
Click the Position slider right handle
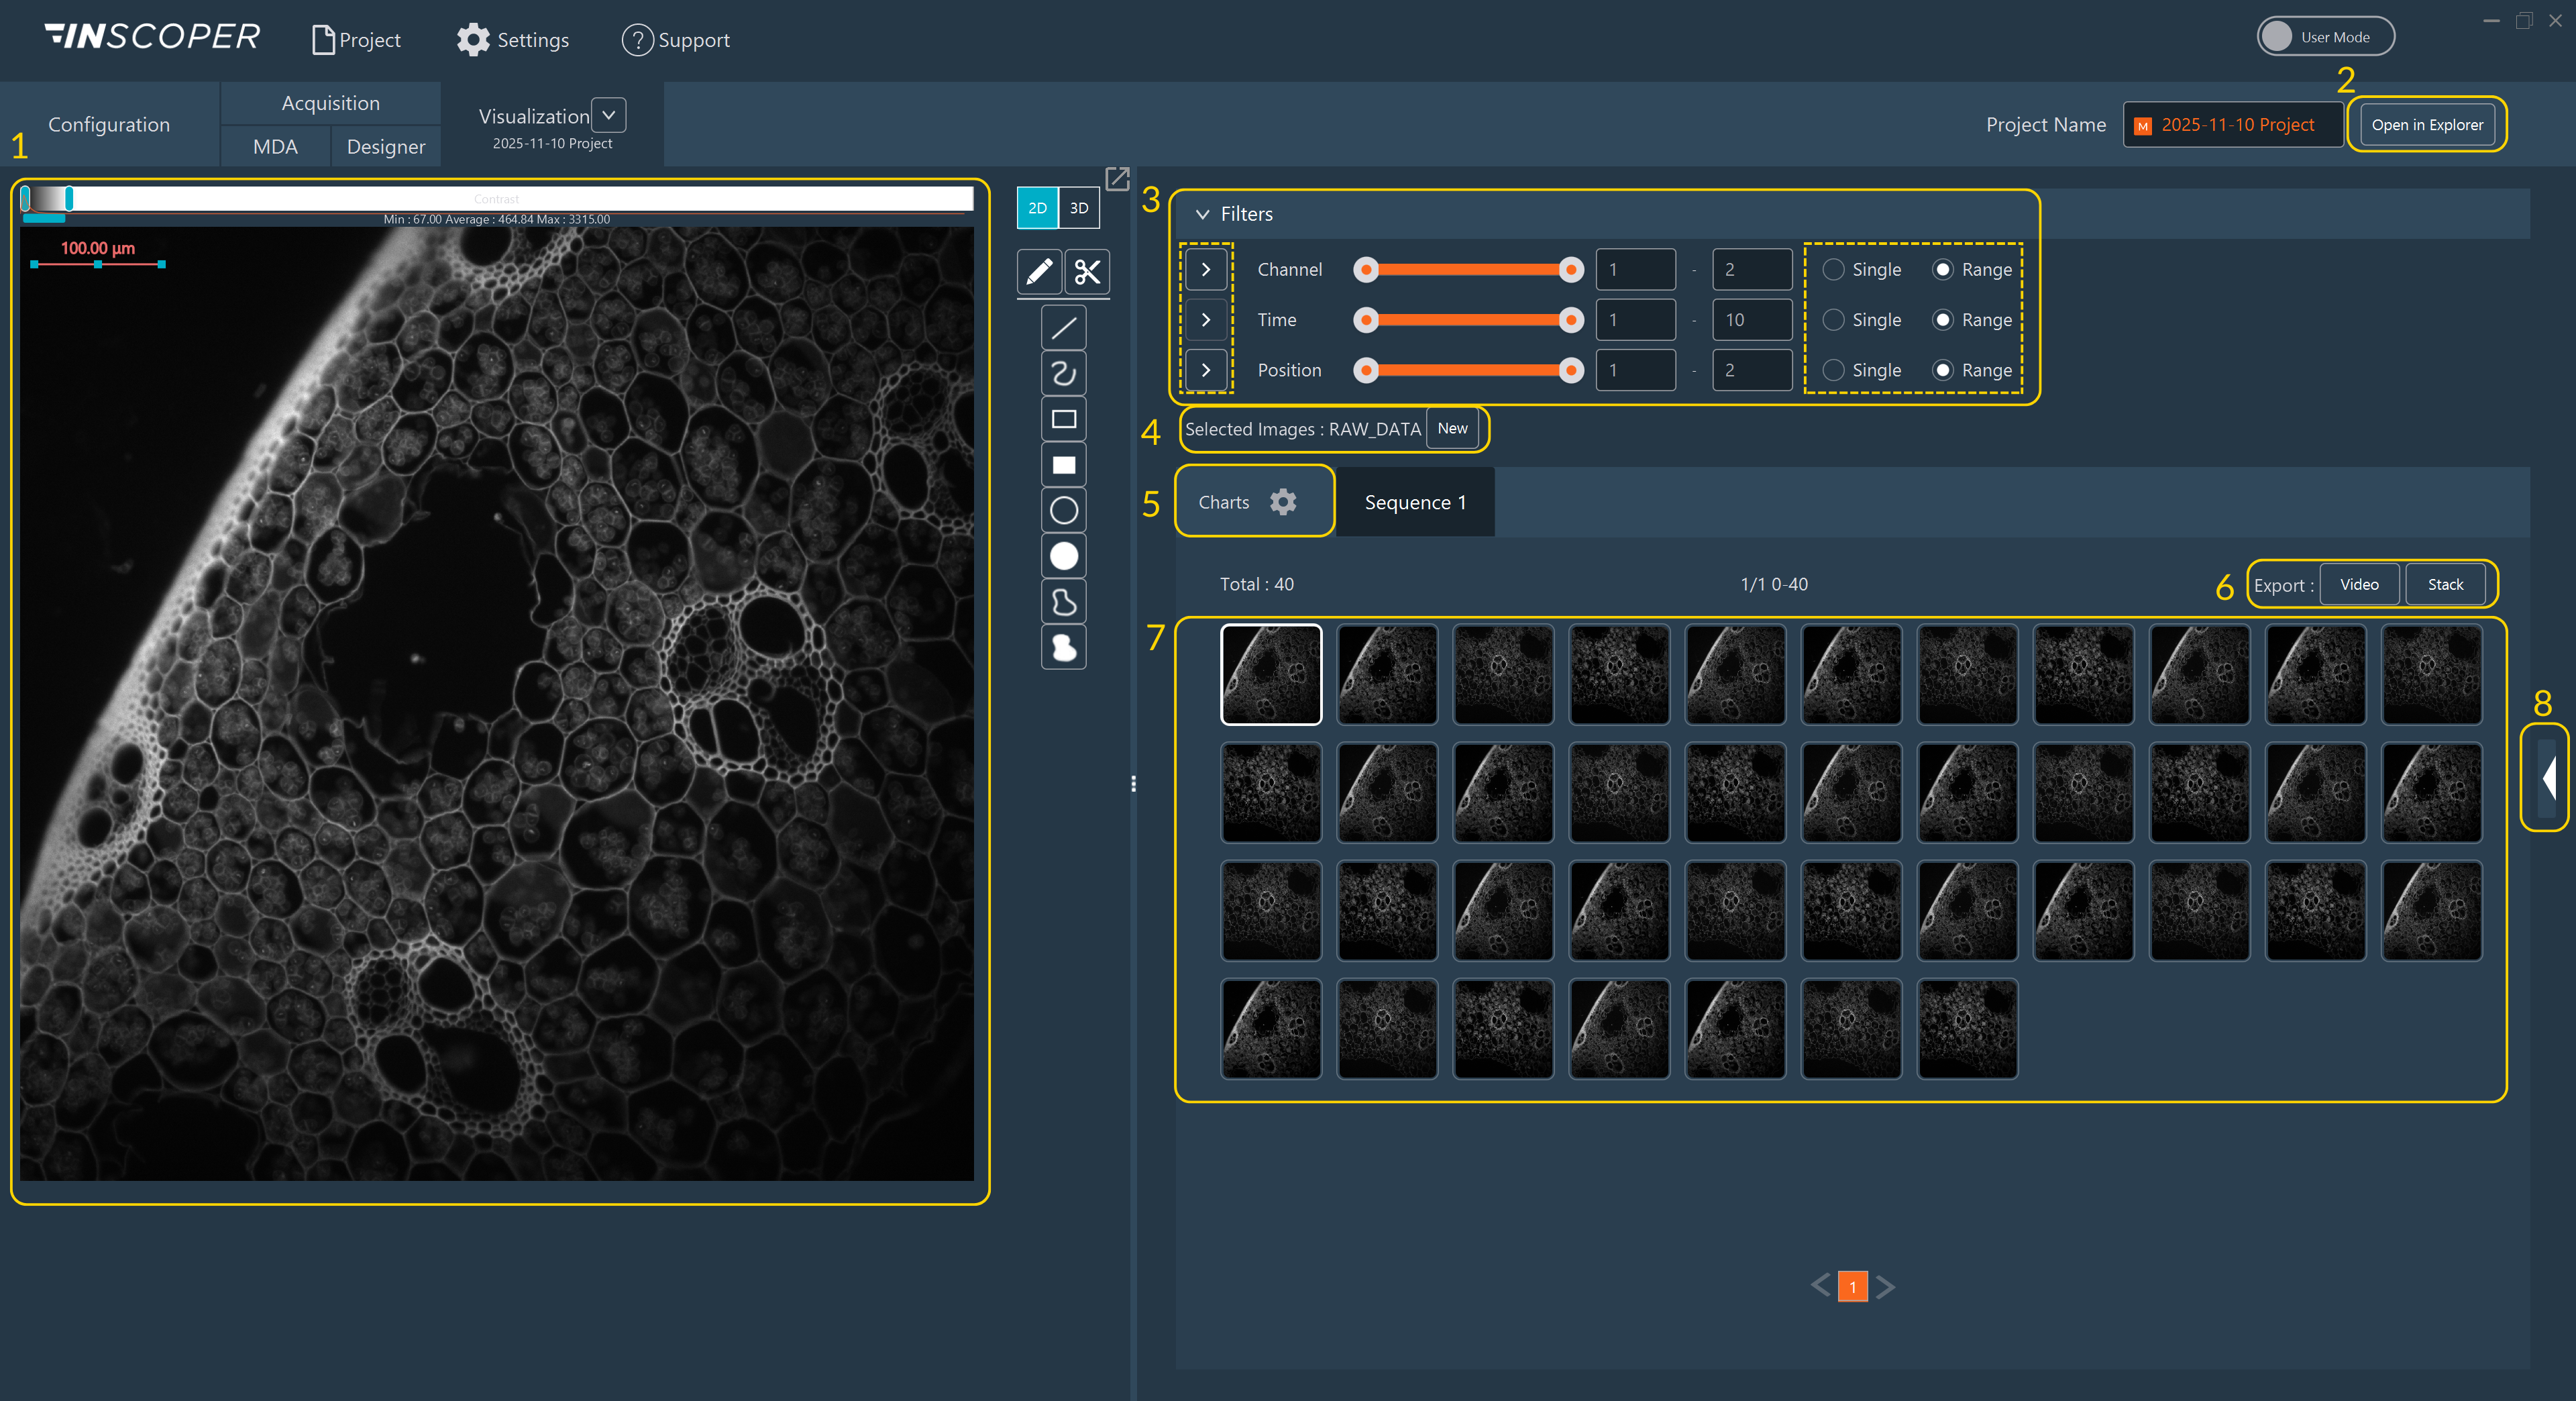pos(1571,371)
